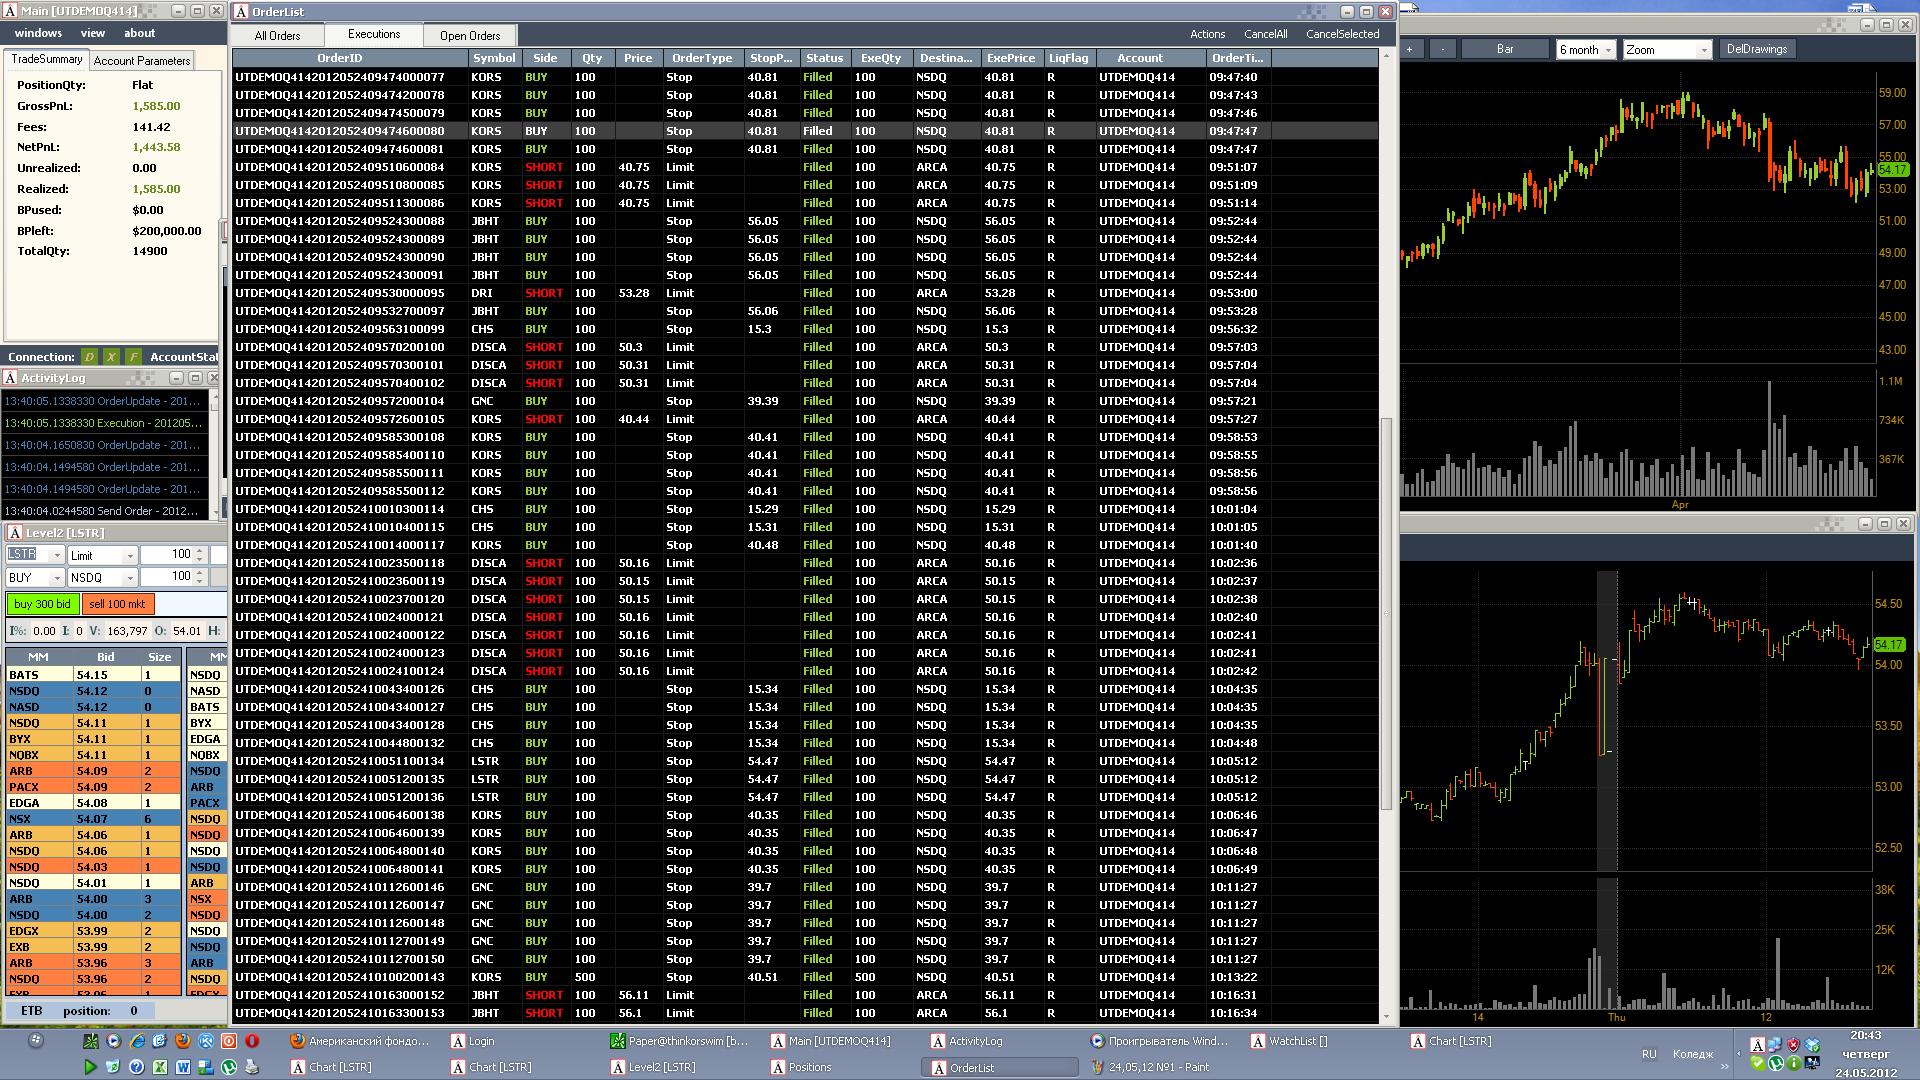This screenshot has width=1920, height=1080.
Task: Click the Internet Explorer quick launch icon
Action: coord(137,1041)
